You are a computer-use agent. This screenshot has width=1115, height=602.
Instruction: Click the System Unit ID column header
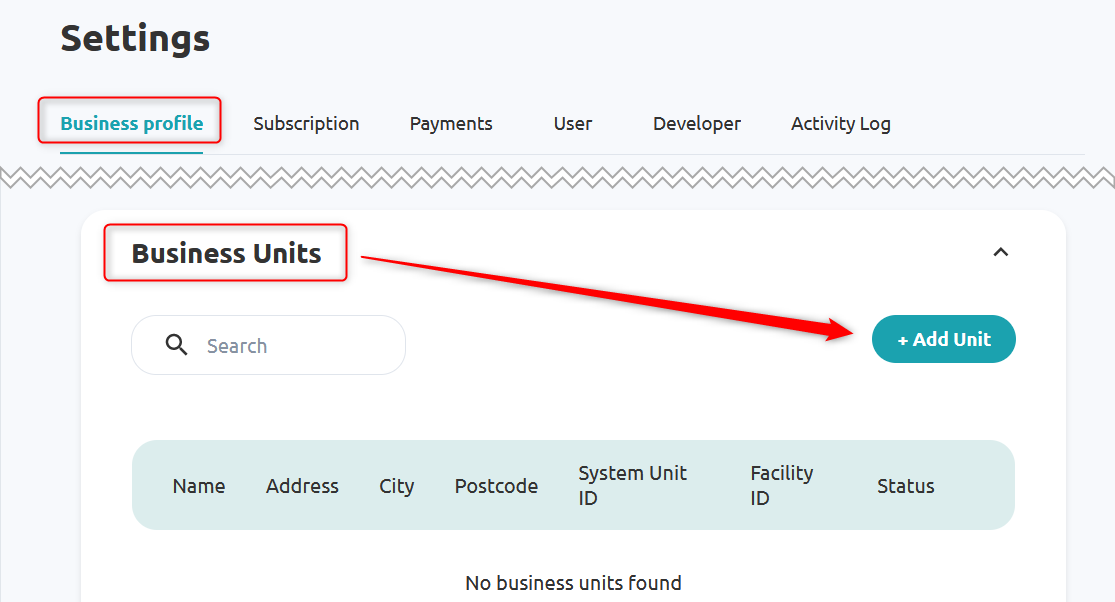click(x=632, y=485)
